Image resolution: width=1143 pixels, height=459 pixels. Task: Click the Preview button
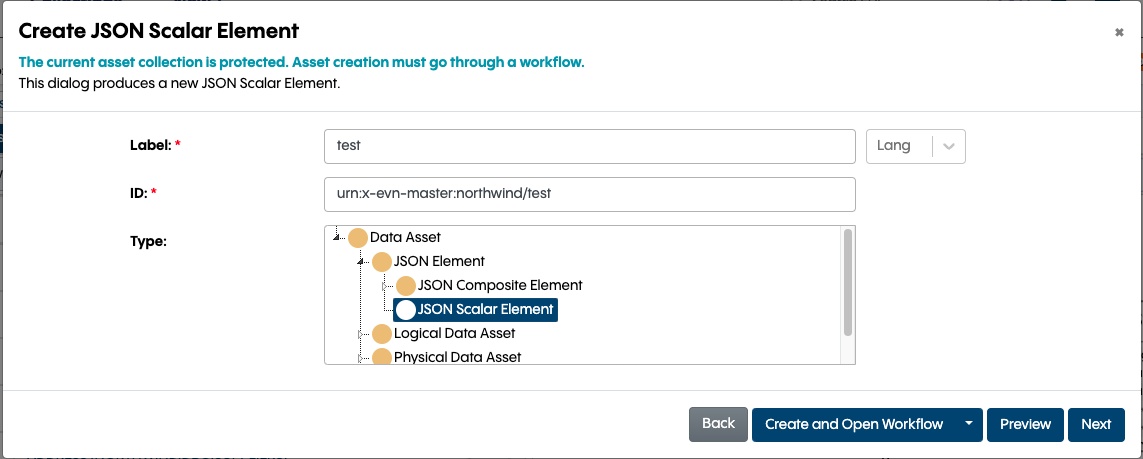pos(1025,424)
